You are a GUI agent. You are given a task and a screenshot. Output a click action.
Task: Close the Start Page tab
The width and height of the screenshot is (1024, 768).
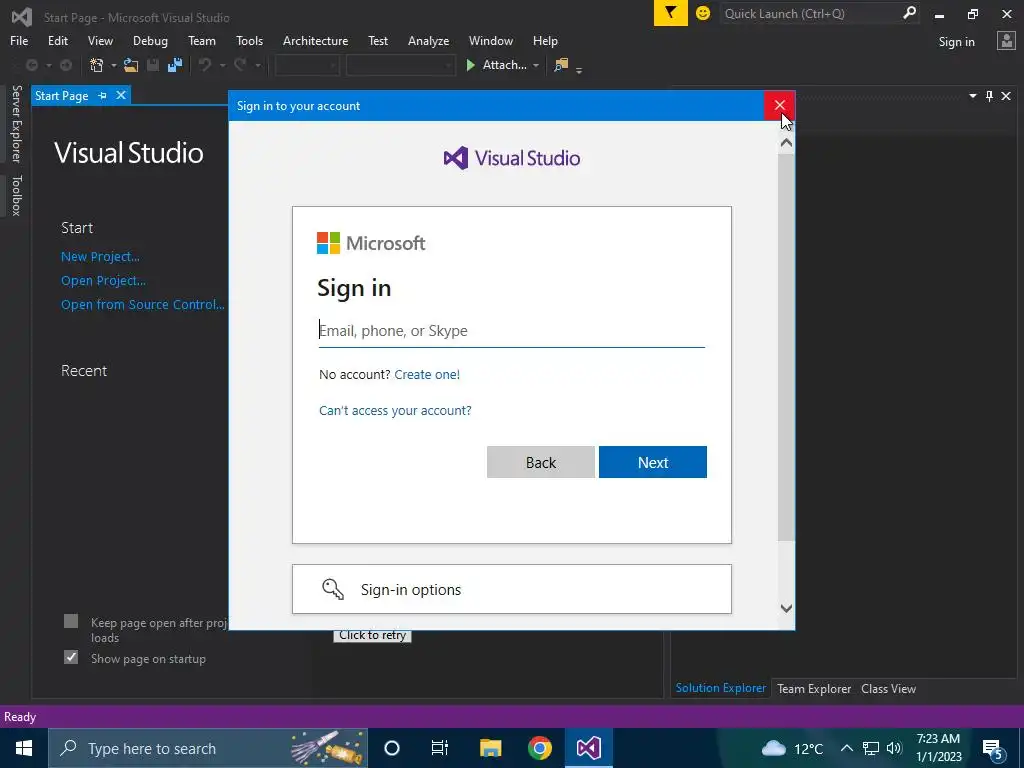121,95
